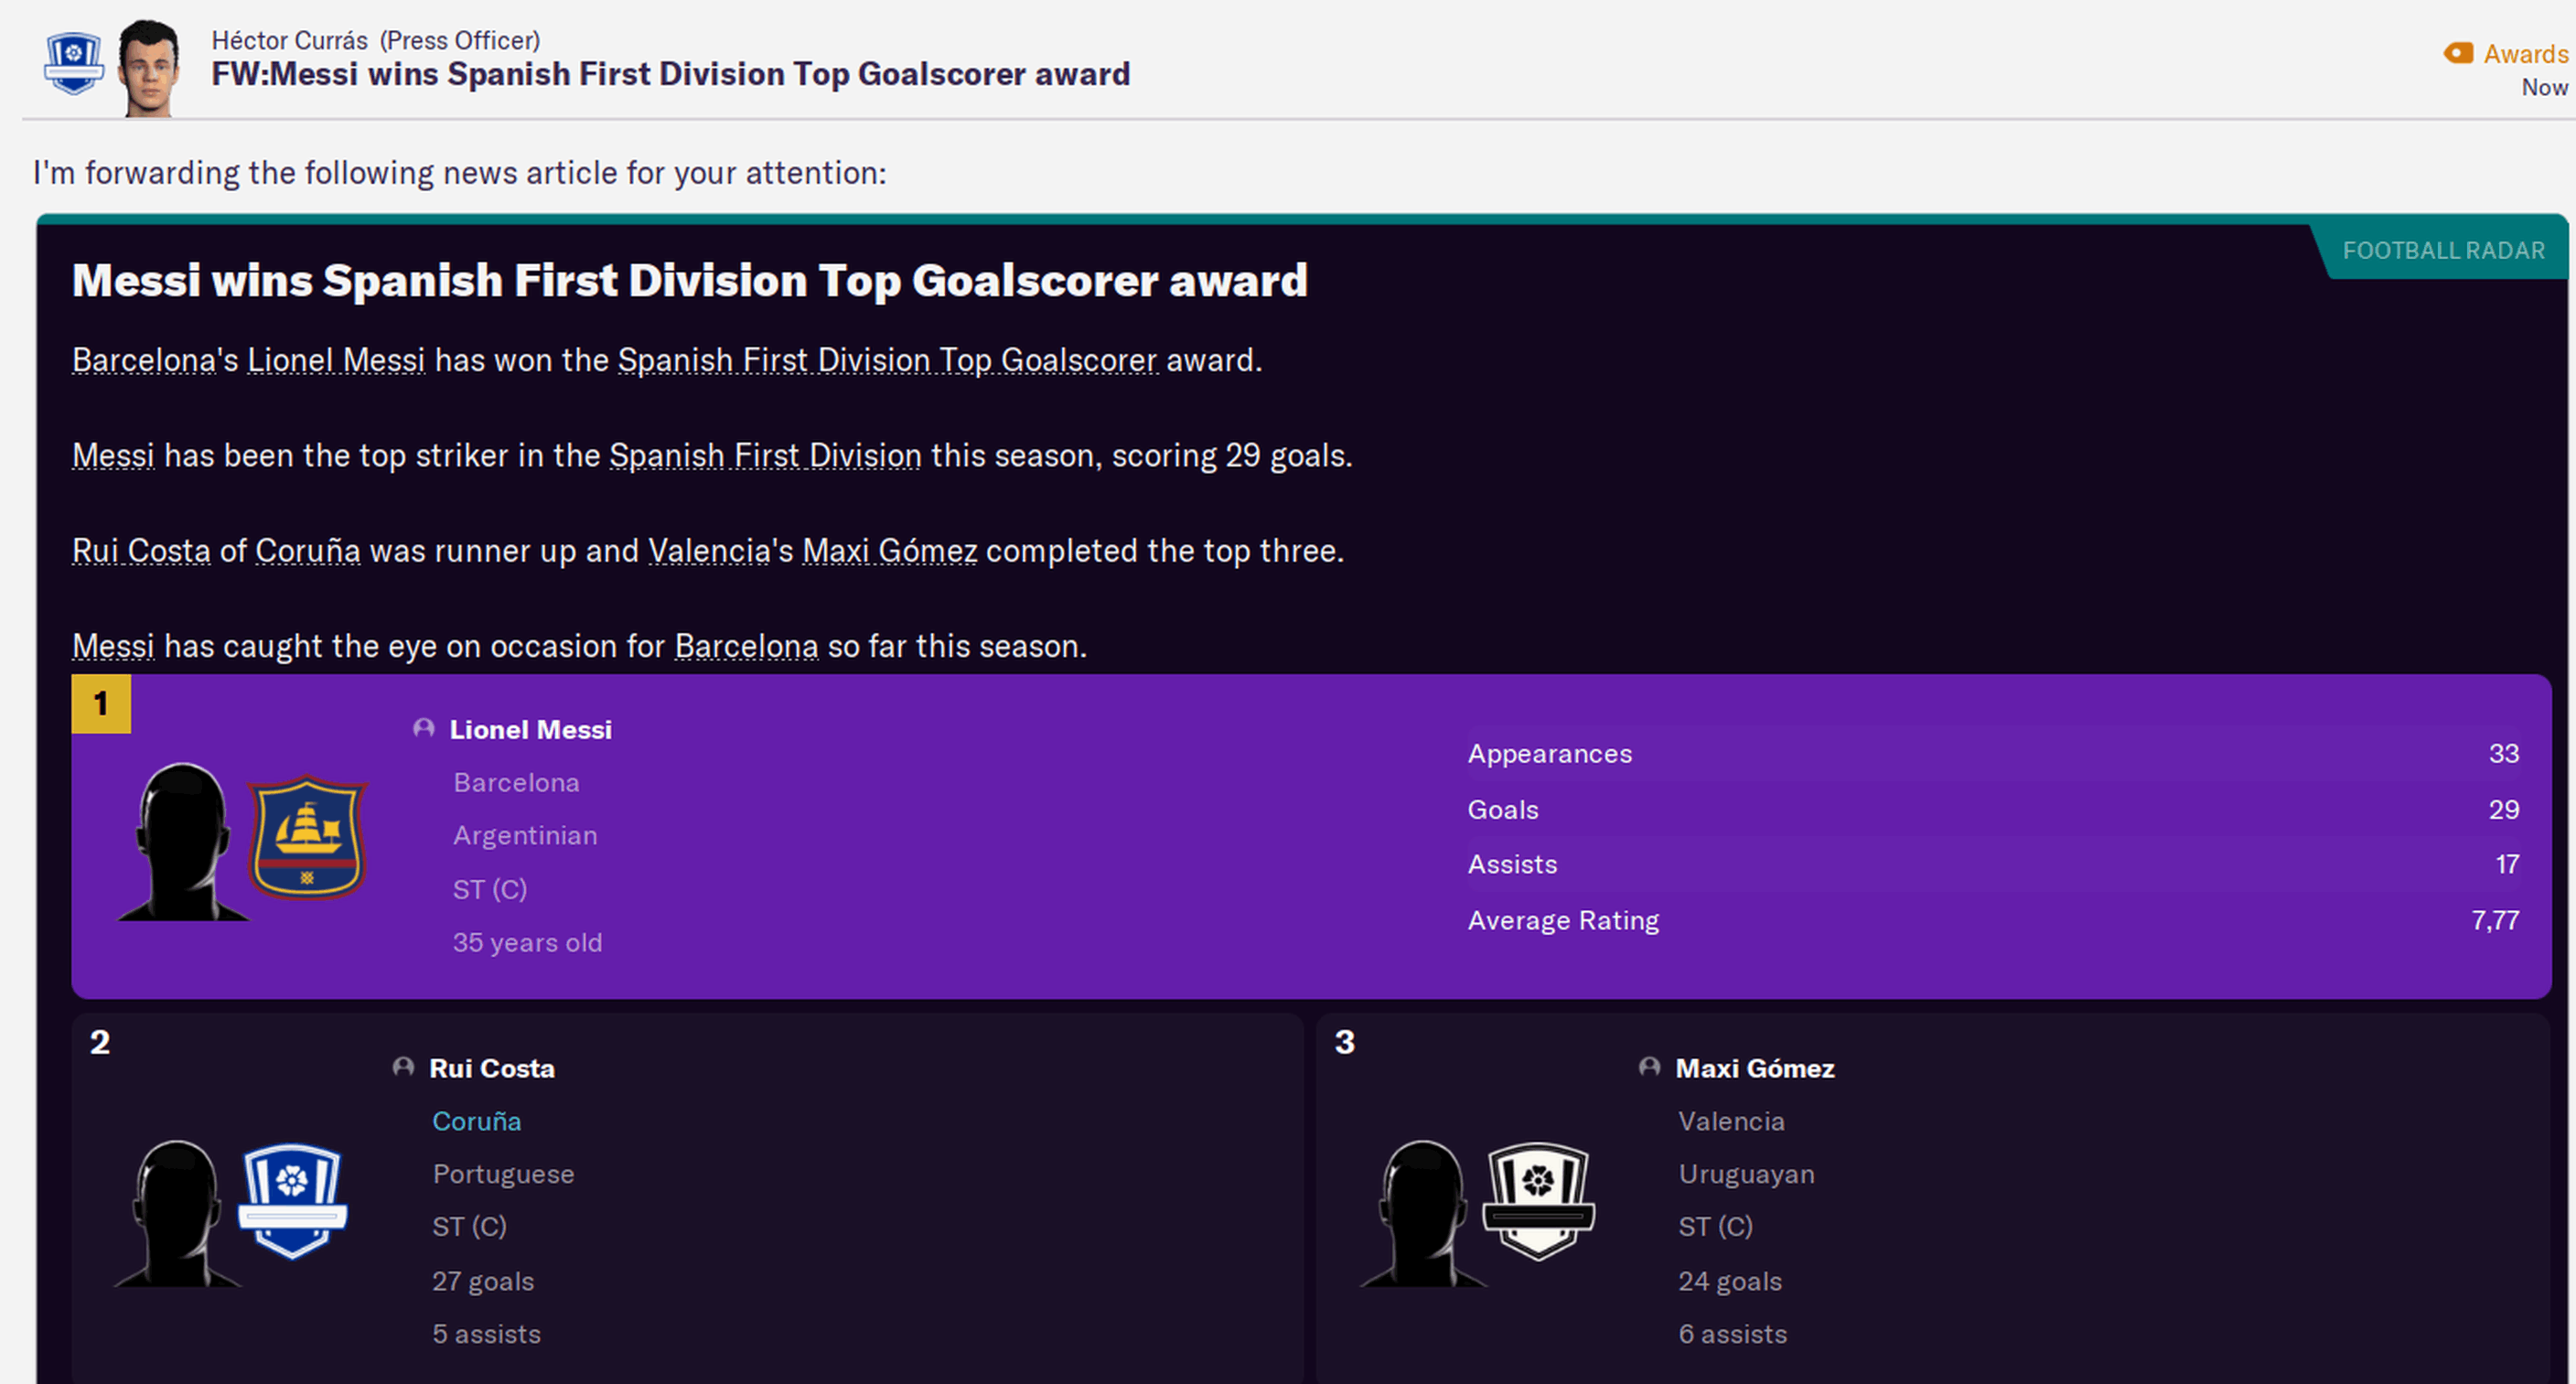The image size is (2576, 1384).
Task: Click the Barcelona ship crest badge
Action: coord(307,837)
